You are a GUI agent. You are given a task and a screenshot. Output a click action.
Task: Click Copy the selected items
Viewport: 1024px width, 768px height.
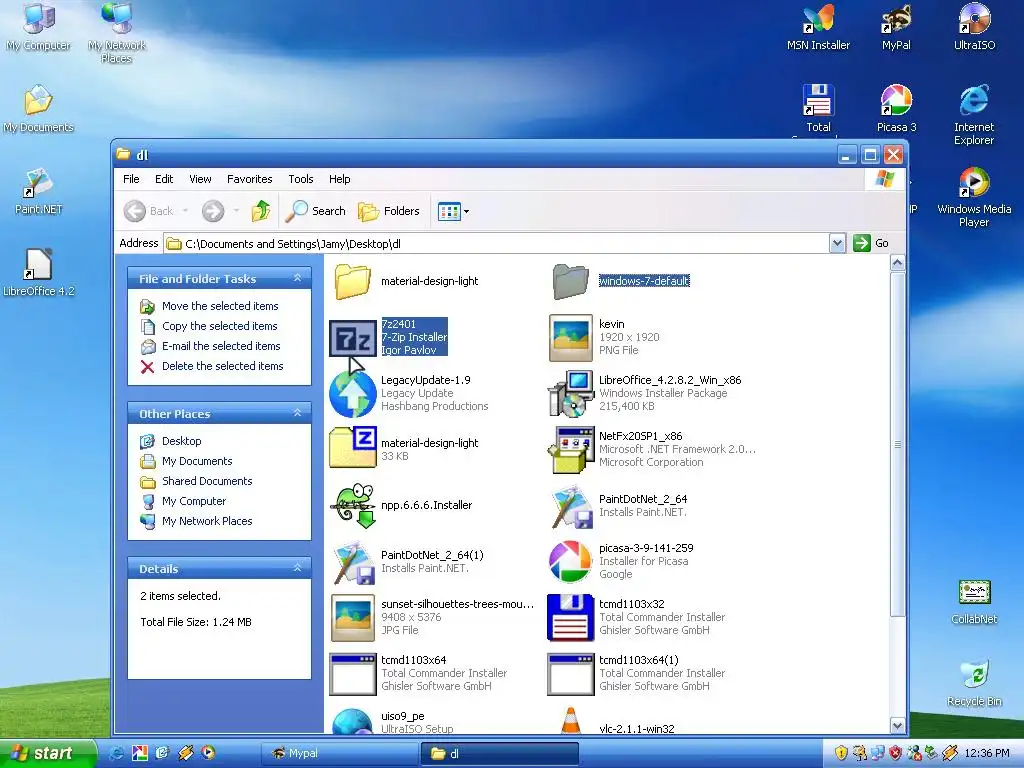tap(219, 326)
